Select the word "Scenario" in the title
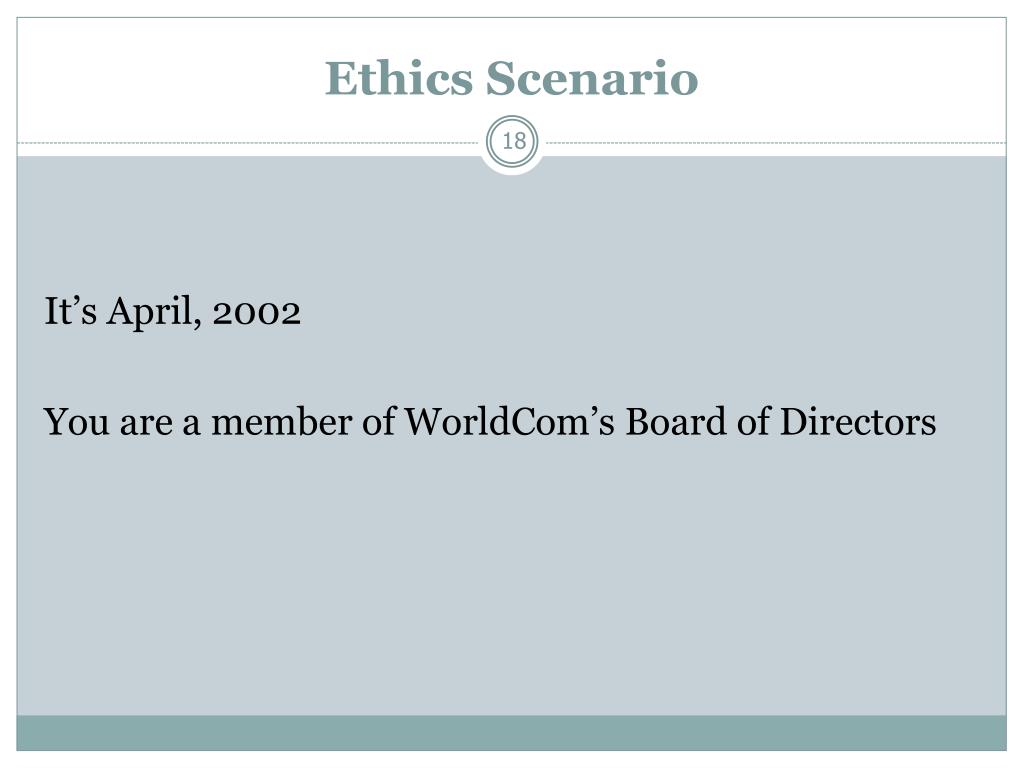 point(592,78)
